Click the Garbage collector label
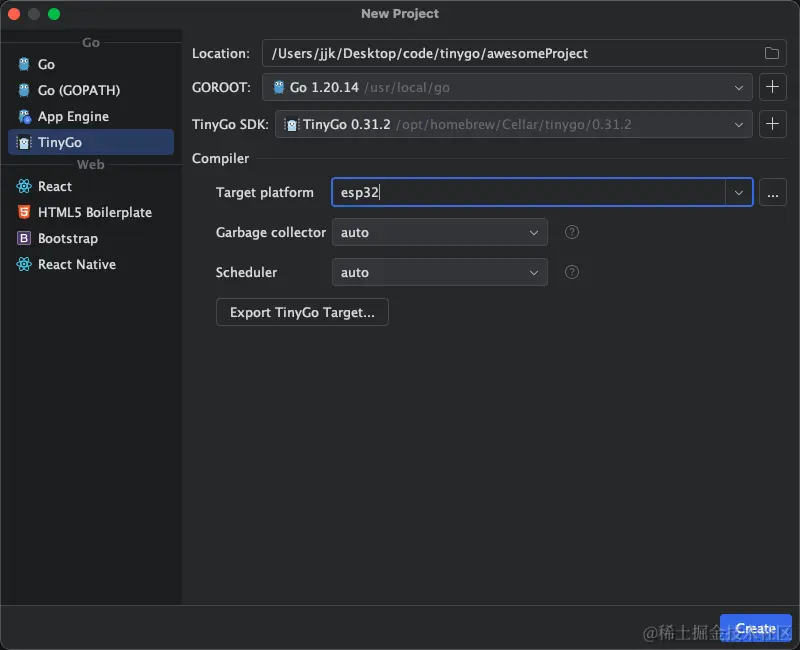This screenshot has height=650, width=800. pos(270,233)
